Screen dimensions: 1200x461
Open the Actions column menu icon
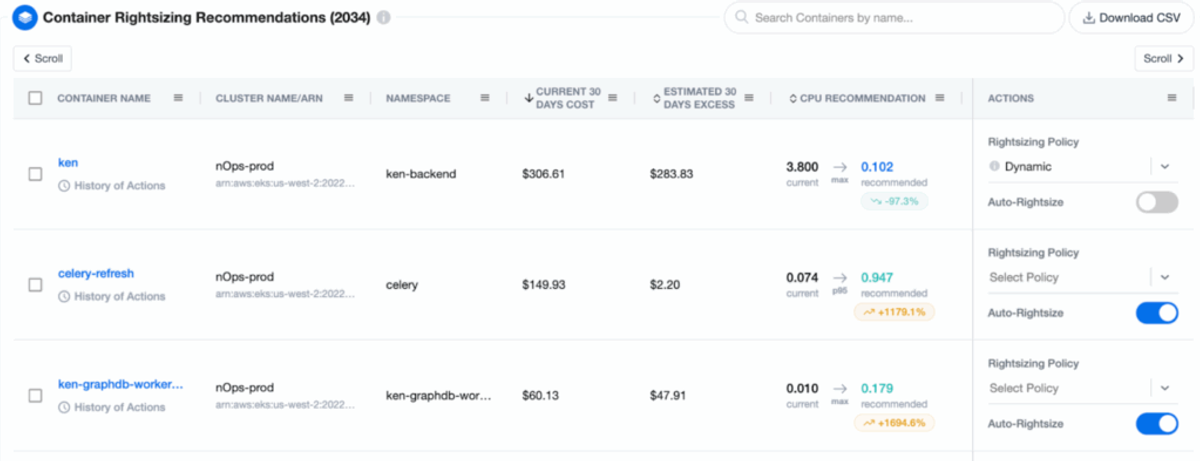(1172, 98)
